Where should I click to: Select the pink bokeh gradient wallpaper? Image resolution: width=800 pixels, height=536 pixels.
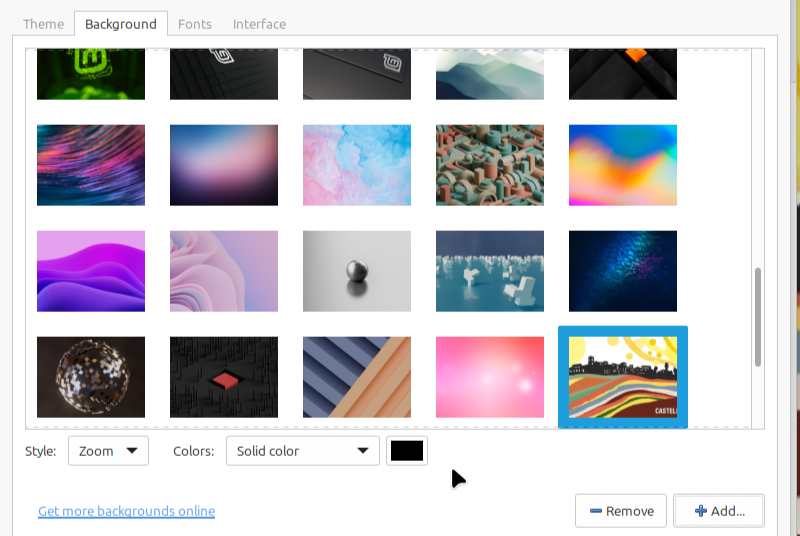[490, 377]
